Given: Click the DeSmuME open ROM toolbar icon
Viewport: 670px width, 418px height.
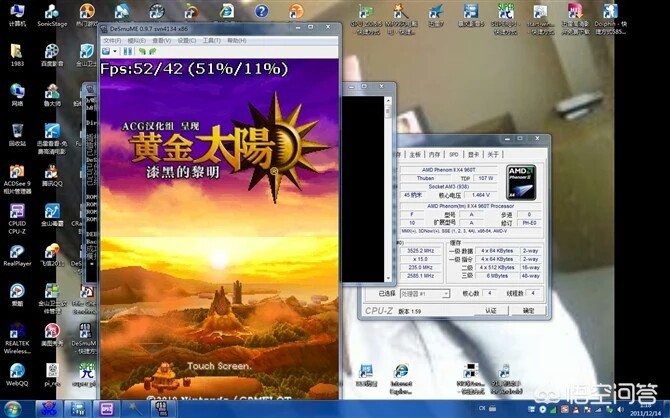Looking at the screenshot, I should [x=106, y=51].
